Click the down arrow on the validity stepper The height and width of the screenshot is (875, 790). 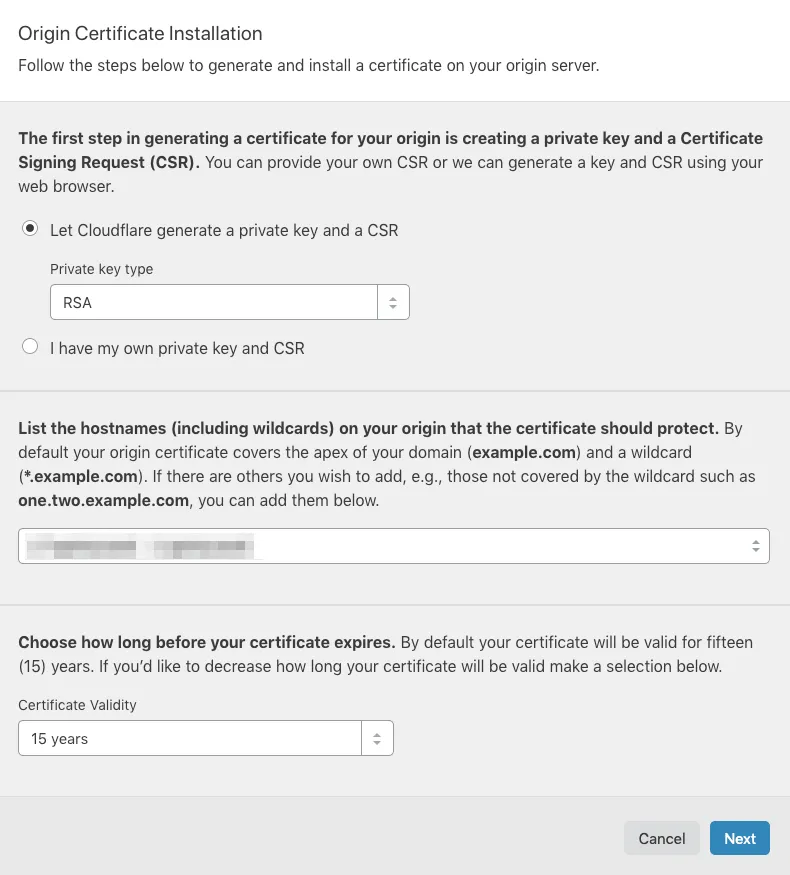(x=377, y=741)
